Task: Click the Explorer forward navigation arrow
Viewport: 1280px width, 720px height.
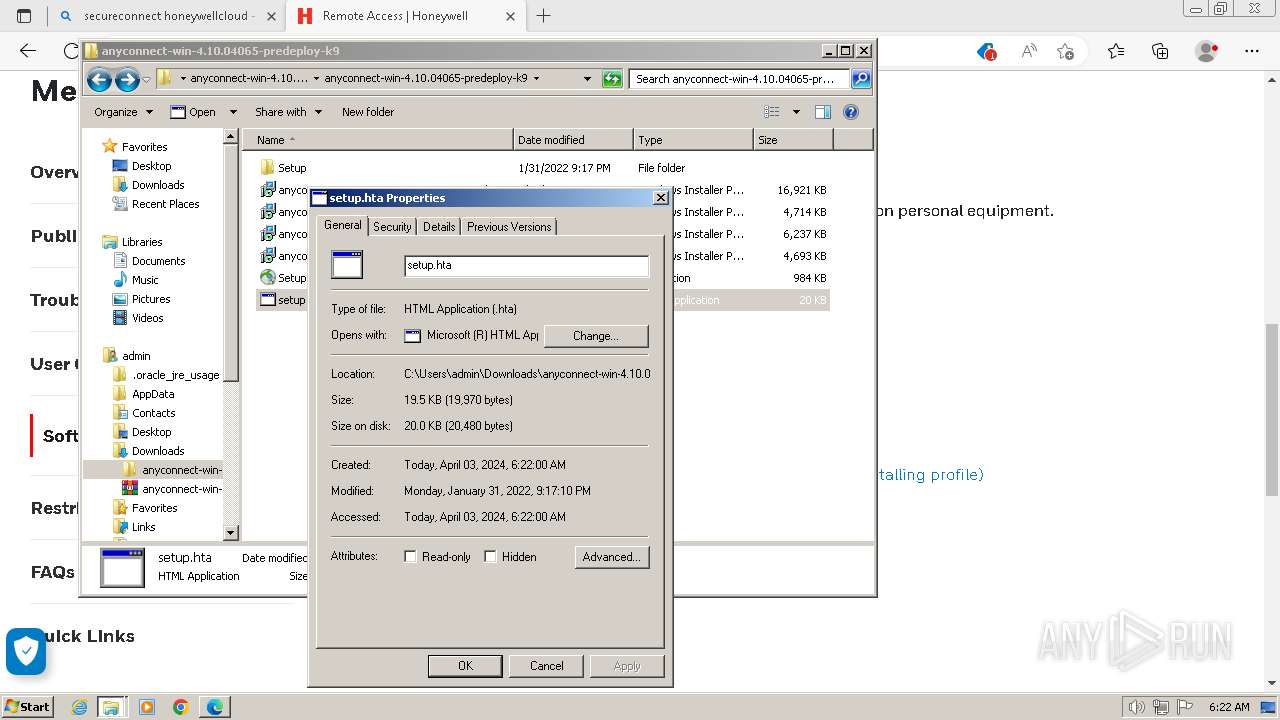Action: 127,79
